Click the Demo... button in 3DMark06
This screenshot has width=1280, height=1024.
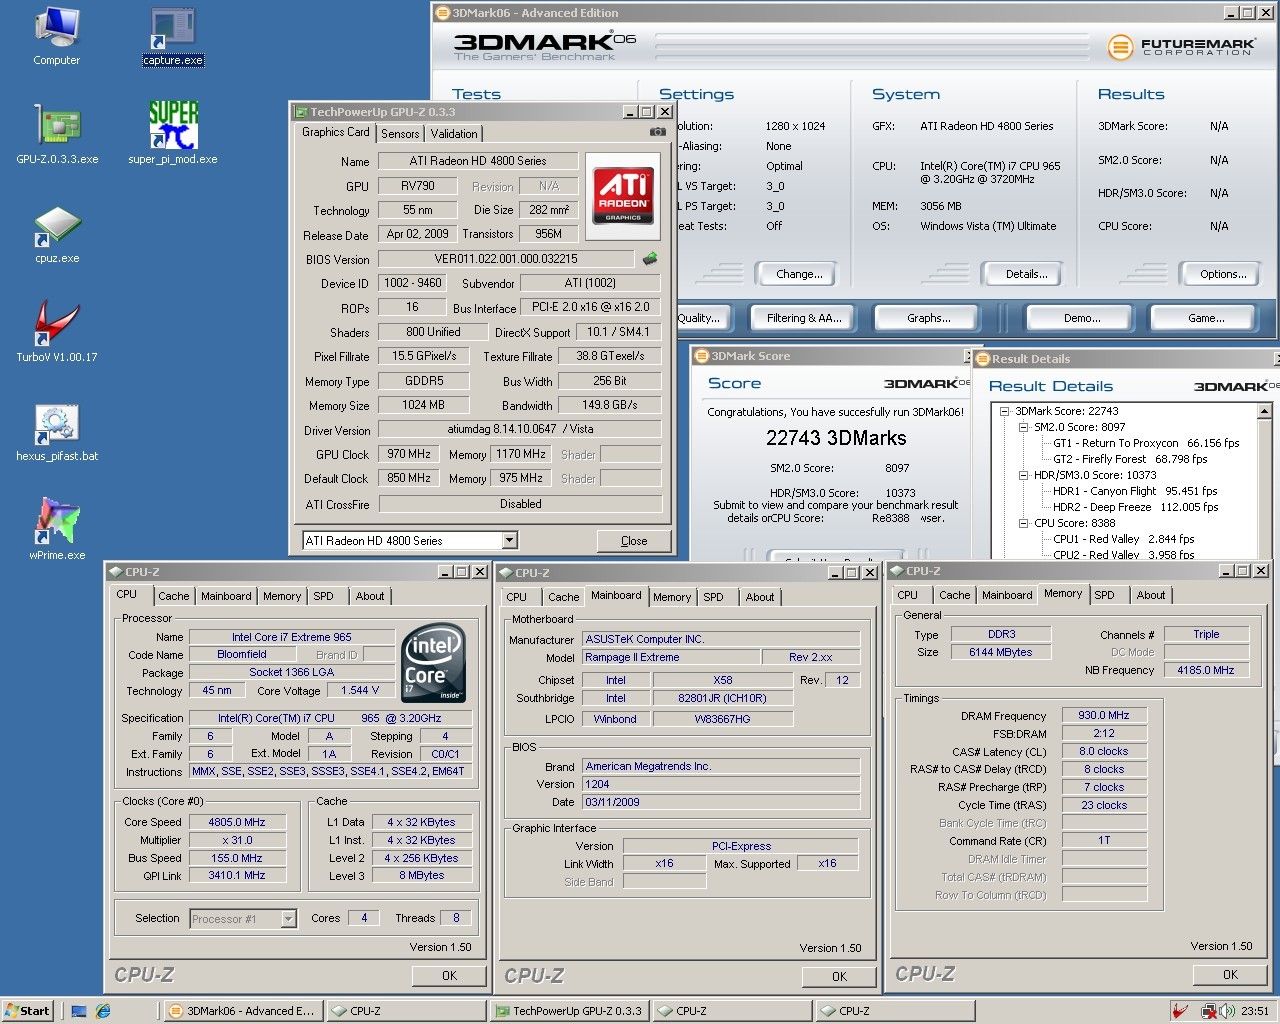point(1082,318)
